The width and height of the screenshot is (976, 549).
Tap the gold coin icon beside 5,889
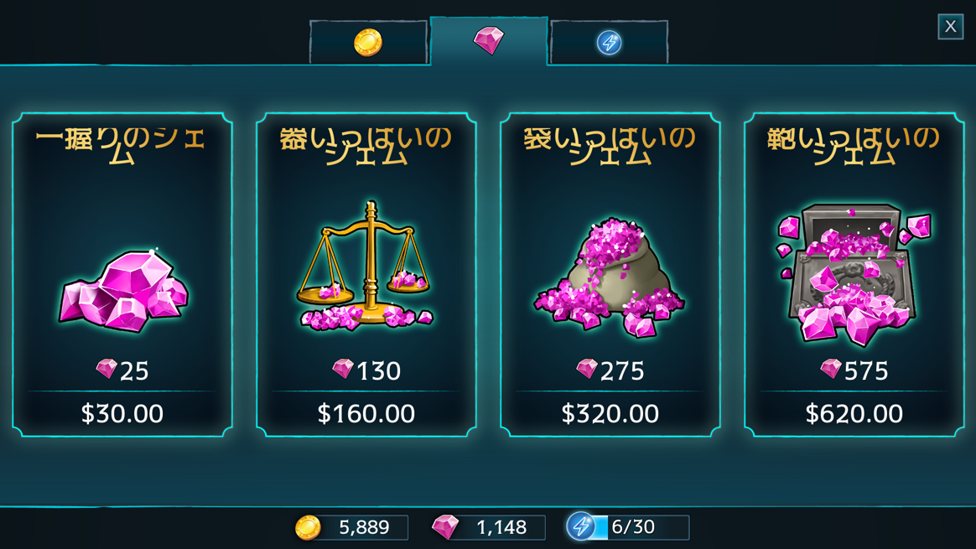point(307,527)
